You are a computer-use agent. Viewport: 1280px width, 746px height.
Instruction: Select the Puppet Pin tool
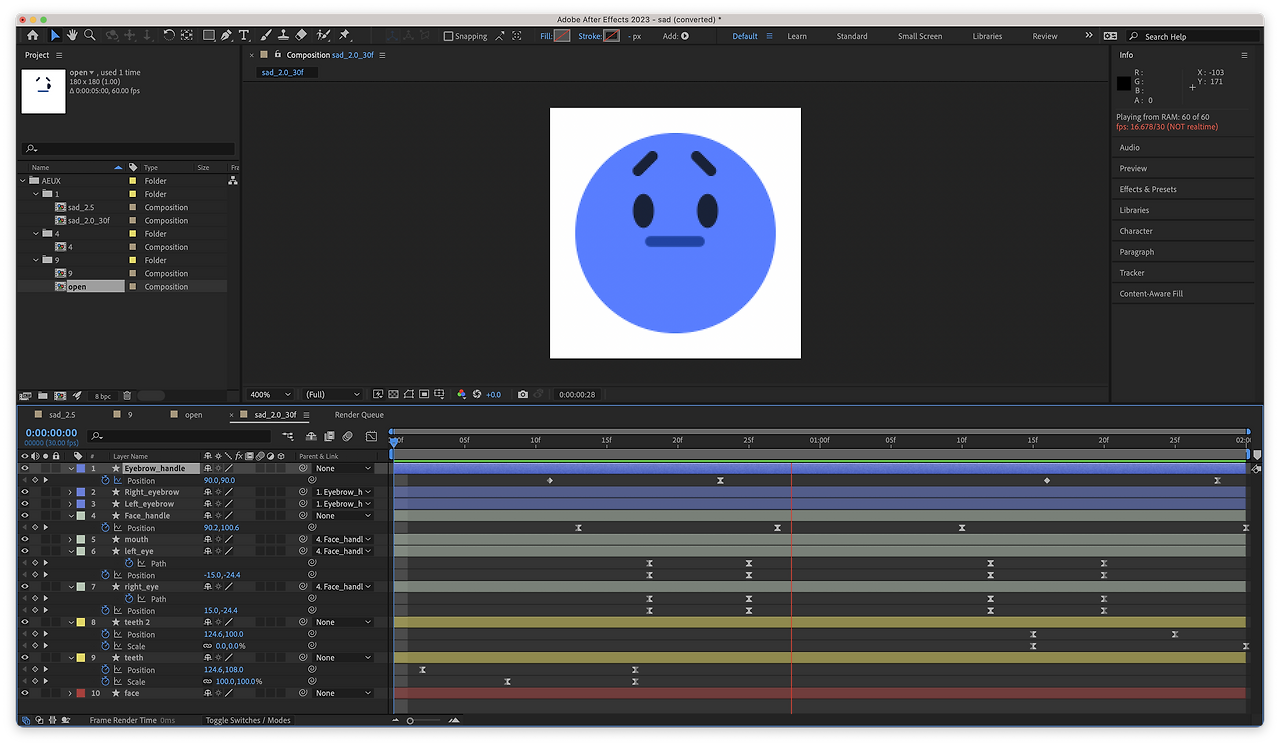click(x=345, y=35)
